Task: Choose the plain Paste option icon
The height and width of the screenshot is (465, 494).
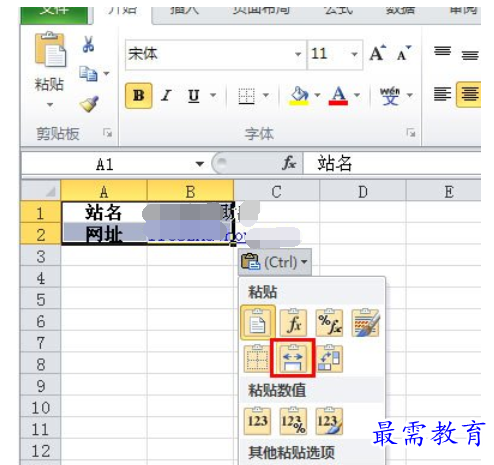Action: pyautogui.click(x=258, y=323)
